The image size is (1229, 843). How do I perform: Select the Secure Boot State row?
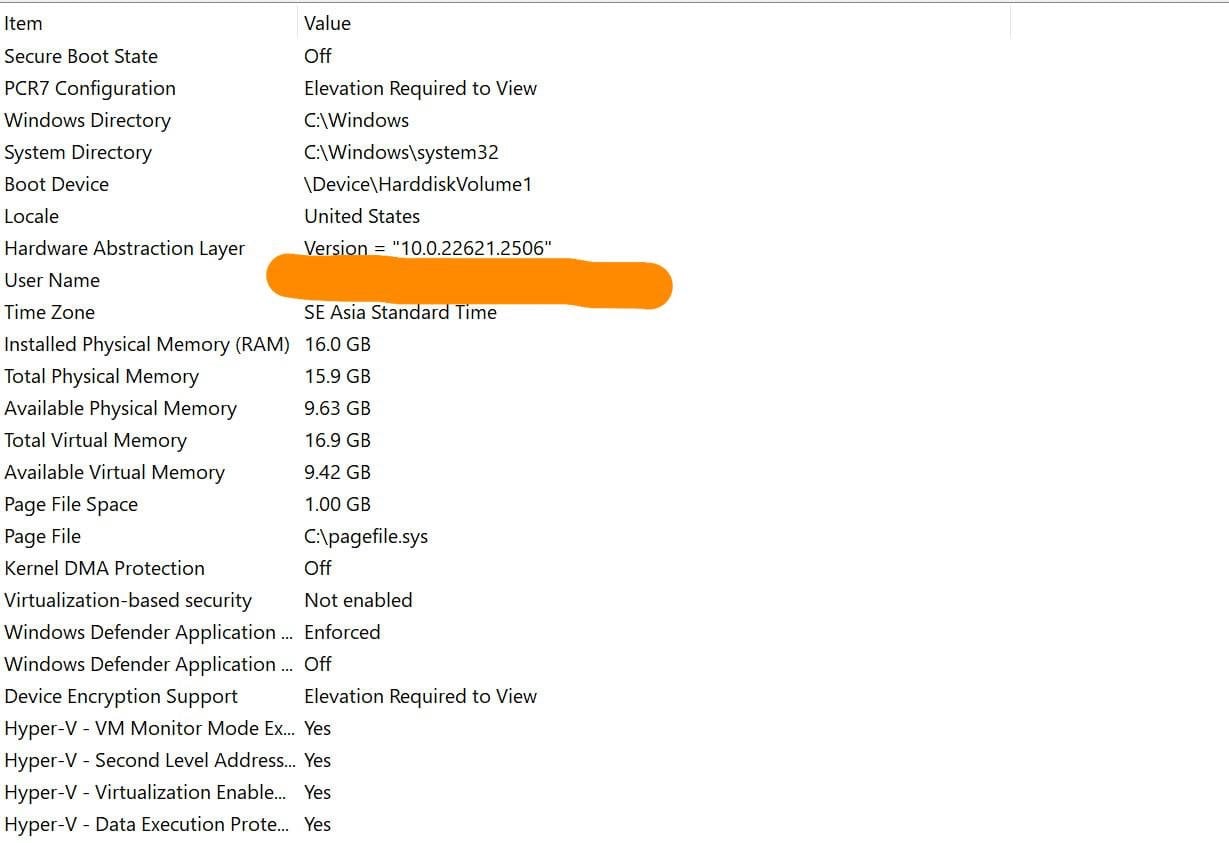81,56
